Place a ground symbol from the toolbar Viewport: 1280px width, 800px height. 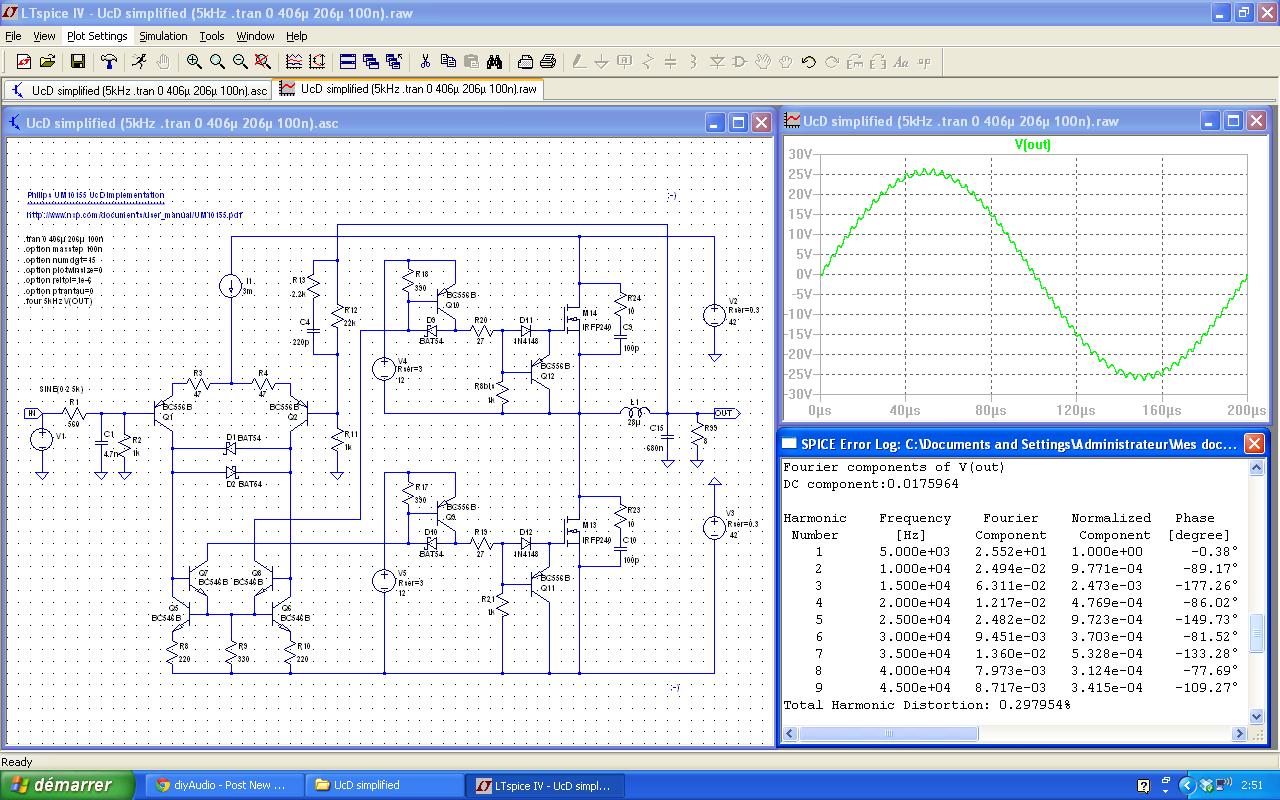click(x=602, y=62)
